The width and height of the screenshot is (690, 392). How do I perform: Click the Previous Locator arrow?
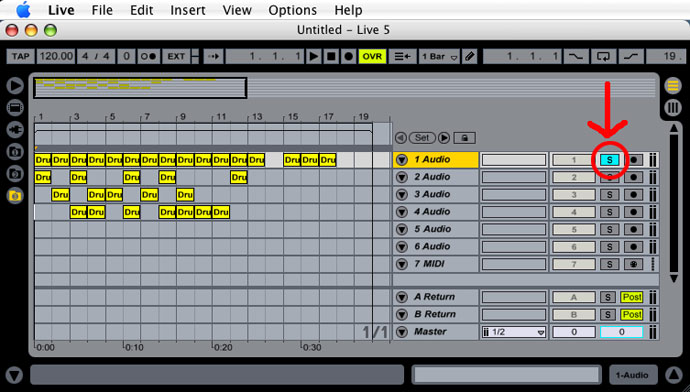pyautogui.click(x=400, y=138)
